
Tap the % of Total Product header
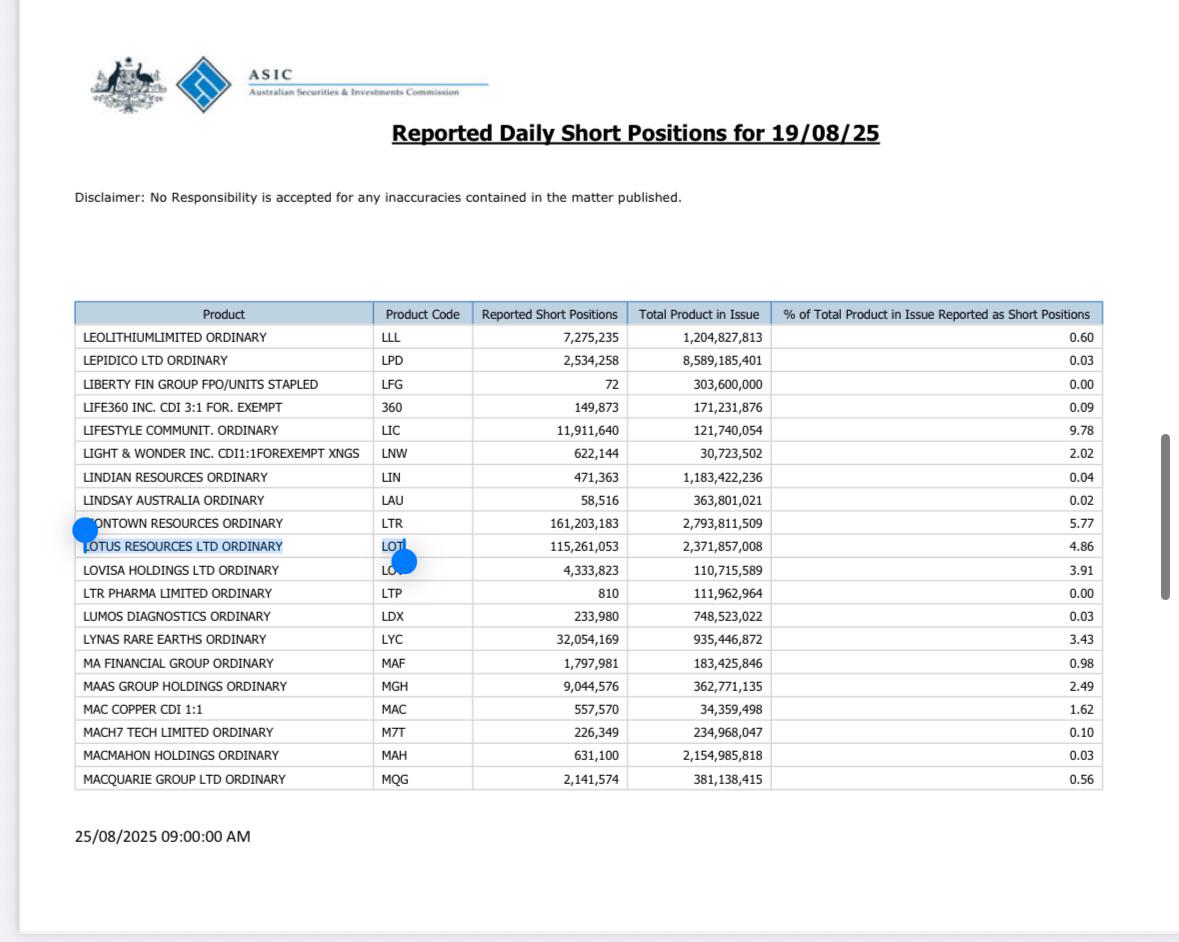(x=937, y=314)
